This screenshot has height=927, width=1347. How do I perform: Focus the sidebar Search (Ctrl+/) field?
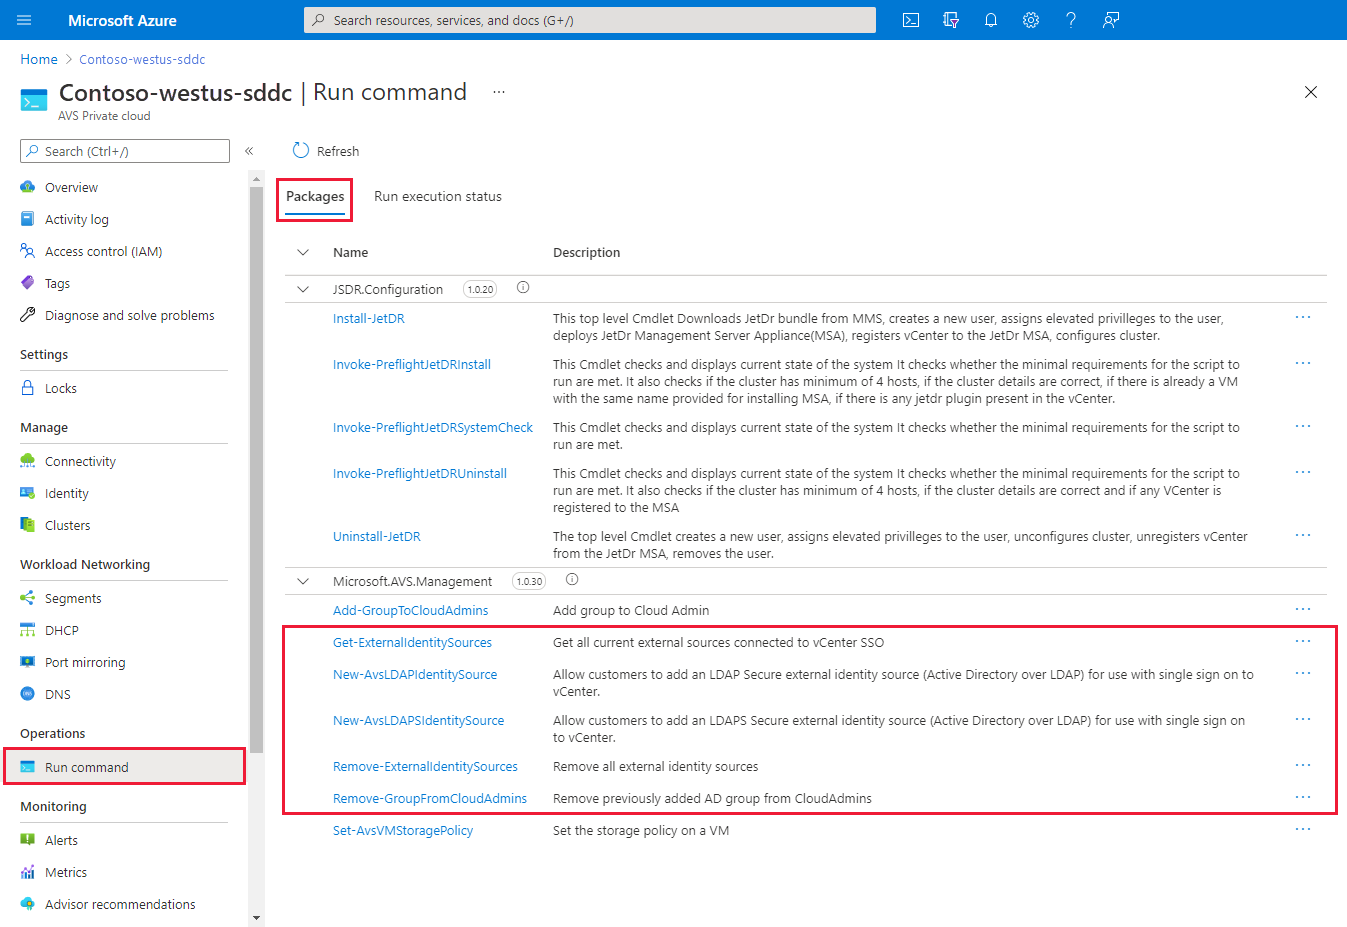pyautogui.click(x=125, y=151)
